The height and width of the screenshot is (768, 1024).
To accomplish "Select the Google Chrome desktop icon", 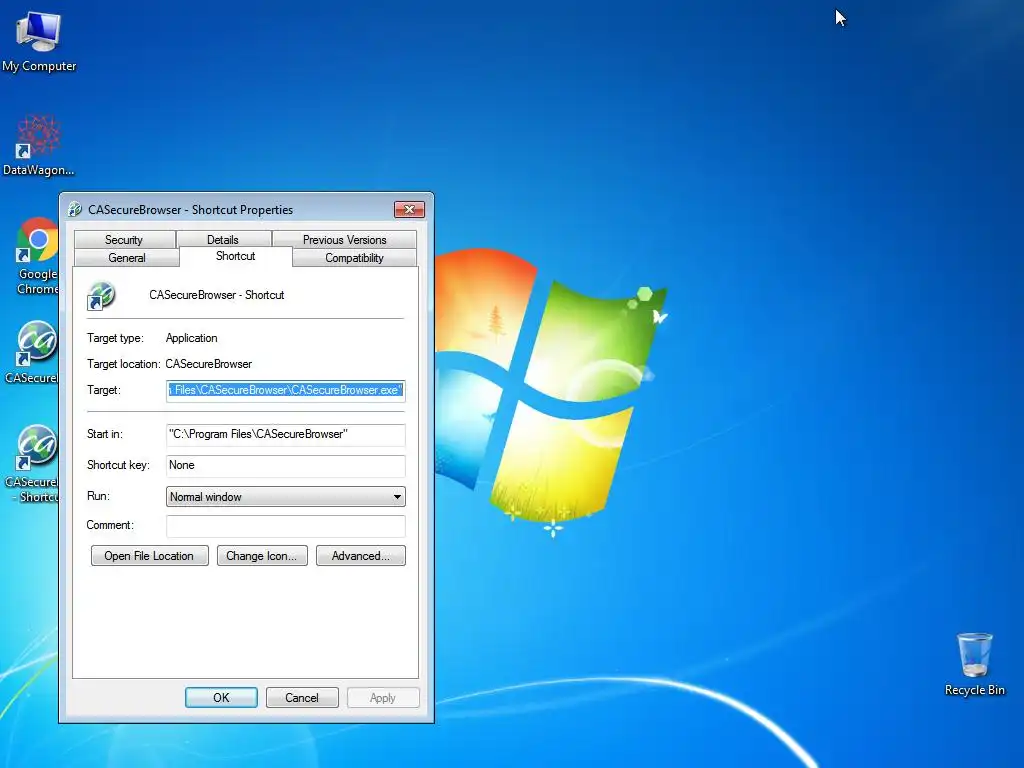I will point(37,256).
